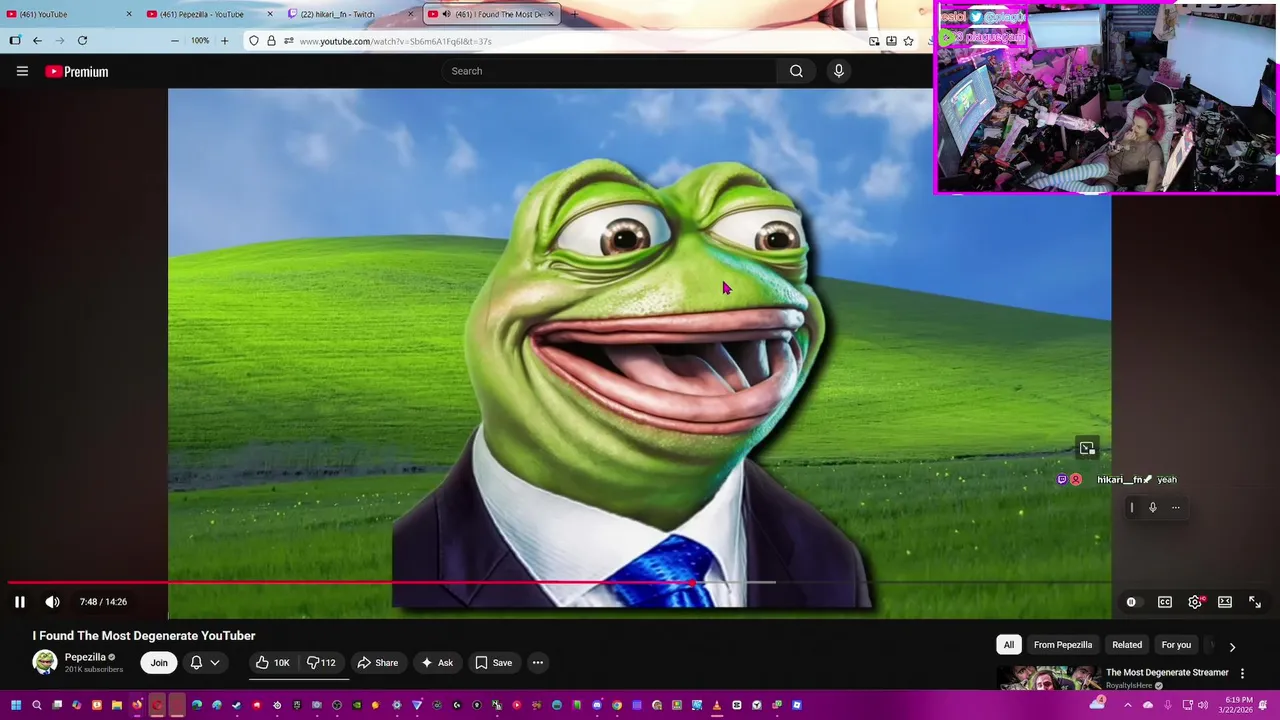Image resolution: width=1280 pixels, height=720 pixels.
Task: Click the Ask button
Action: [x=437, y=662]
